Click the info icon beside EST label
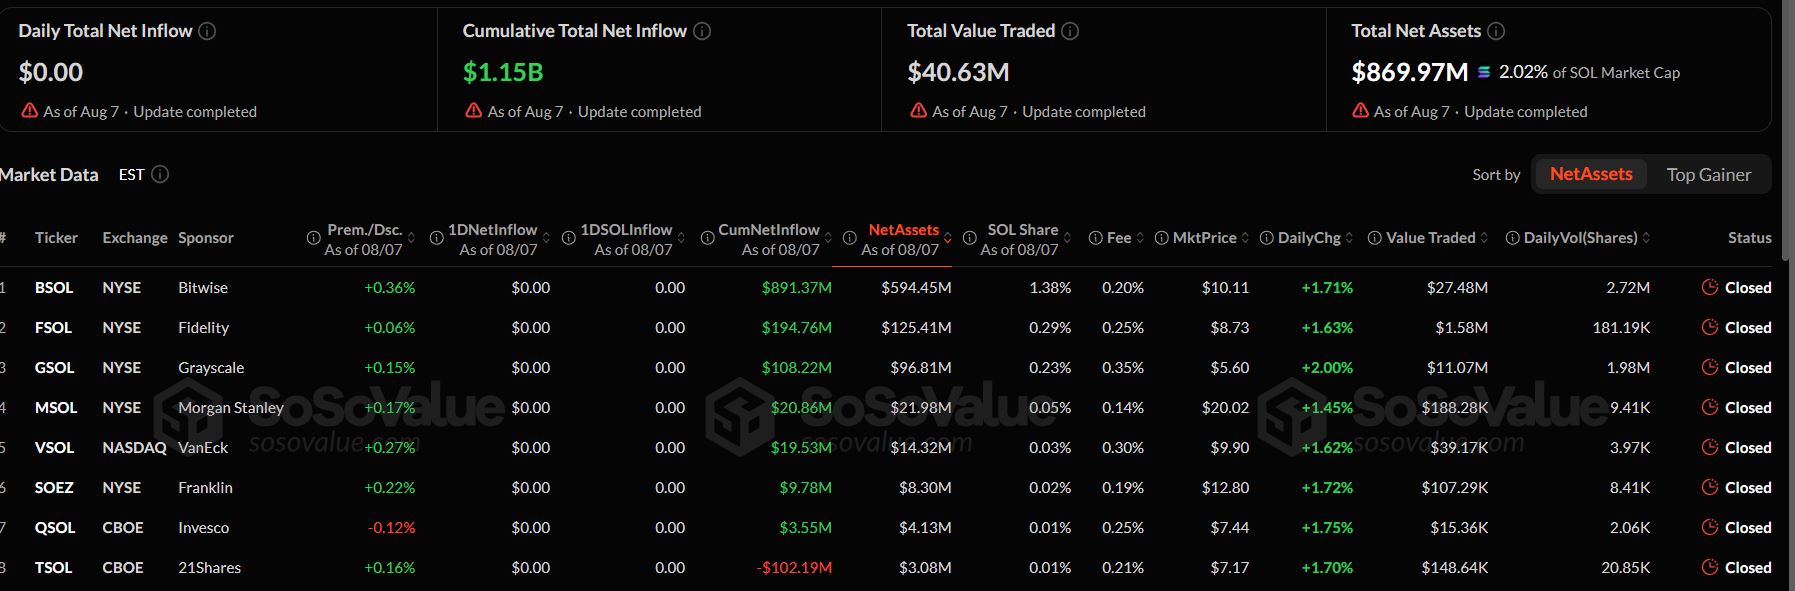 [160, 174]
